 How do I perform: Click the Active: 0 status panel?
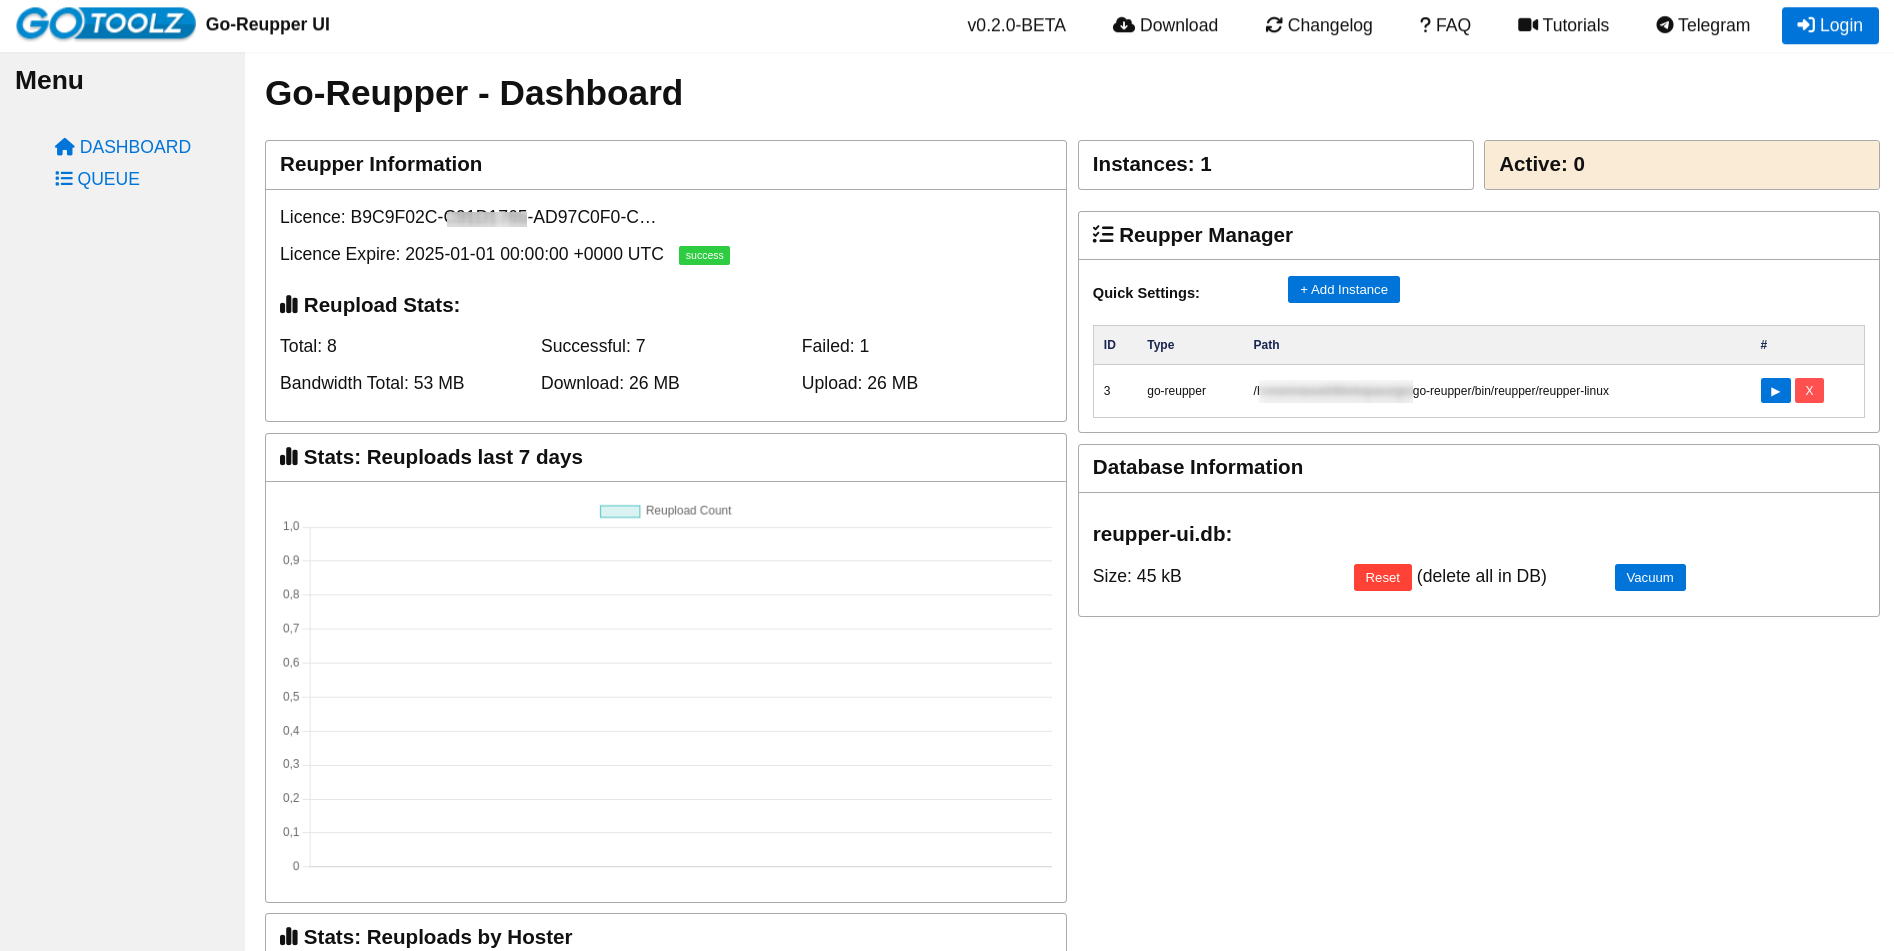(1680, 165)
